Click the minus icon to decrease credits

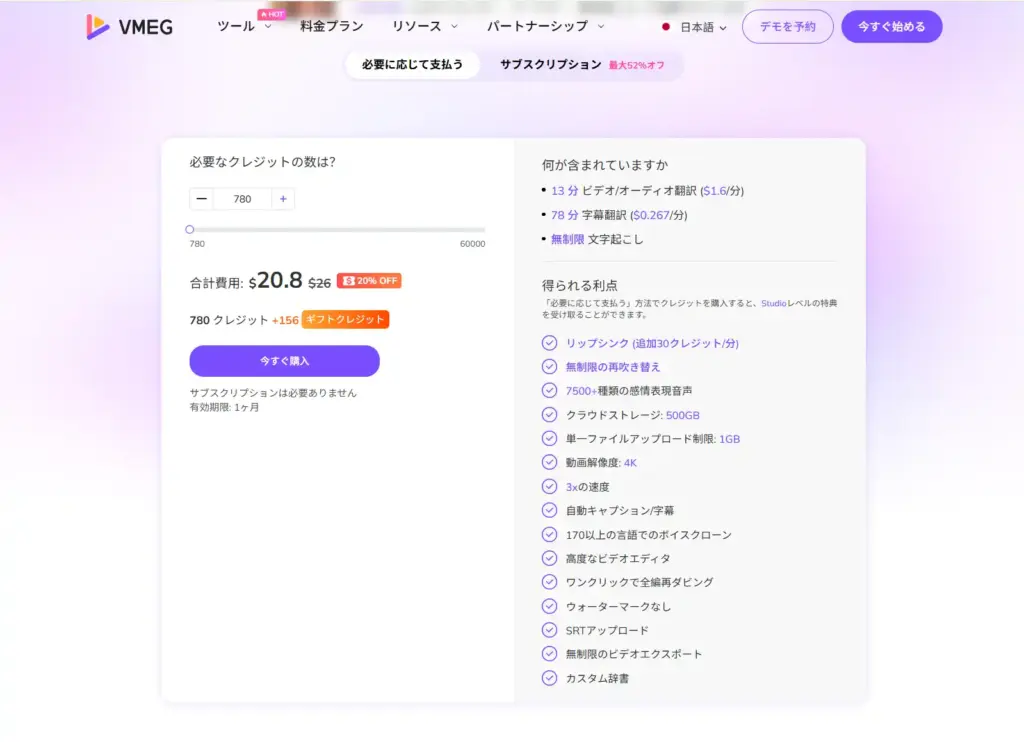202,199
